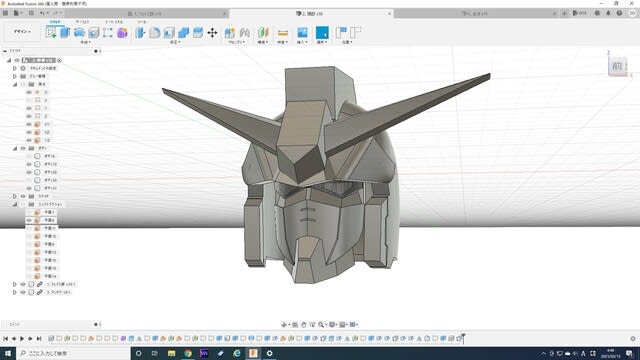Open the Joint tool in Assemble group

(245, 33)
